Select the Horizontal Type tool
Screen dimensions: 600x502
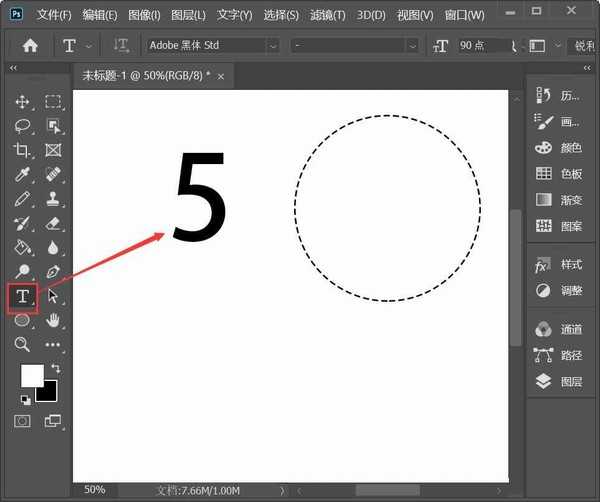(22, 296)
